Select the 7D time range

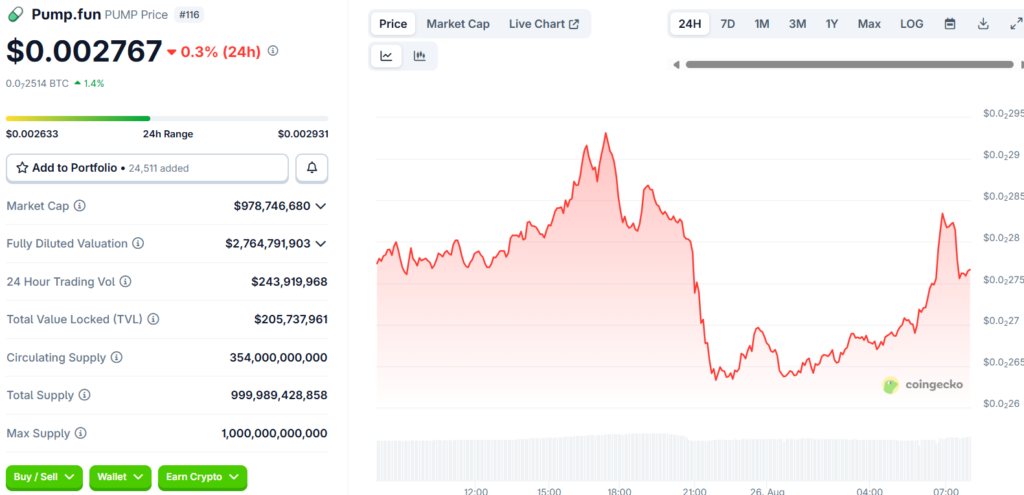tap(728, 24)
